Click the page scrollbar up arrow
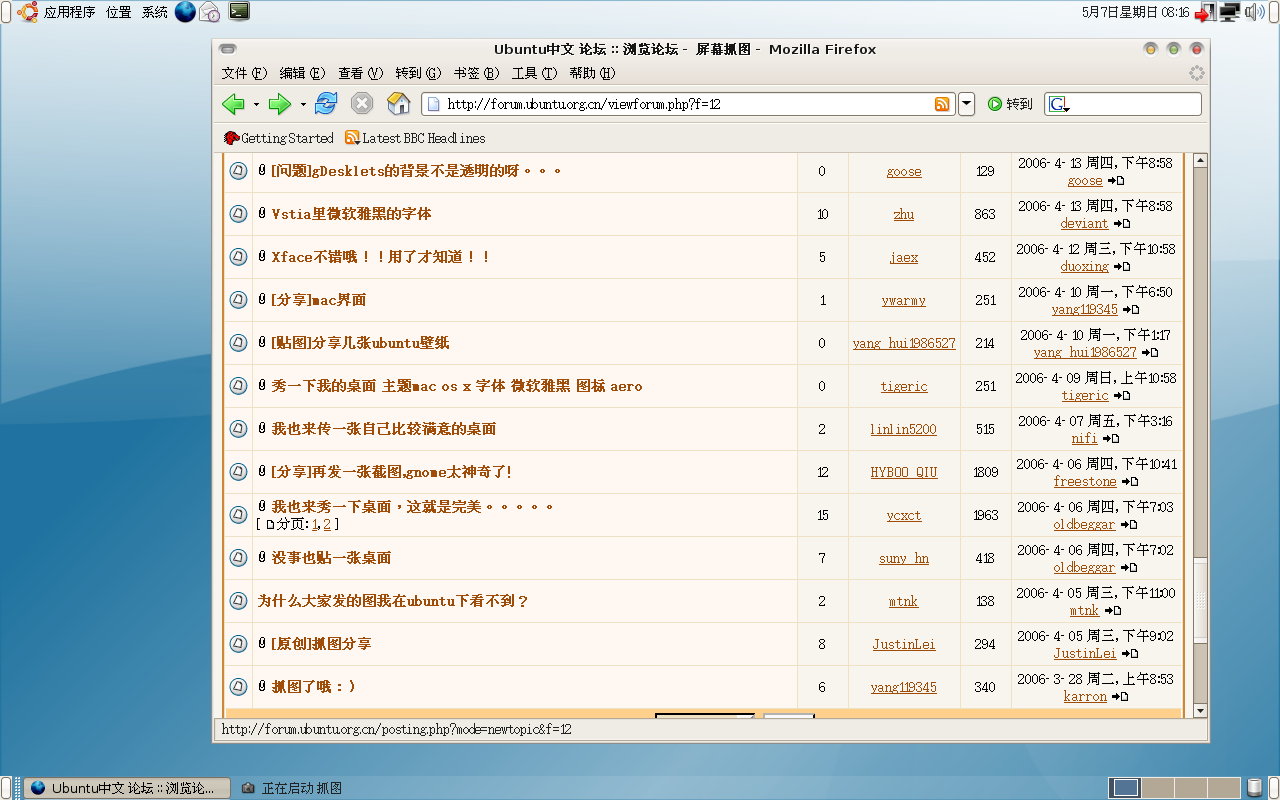 pyautogui.click(x=1200, y=160)
